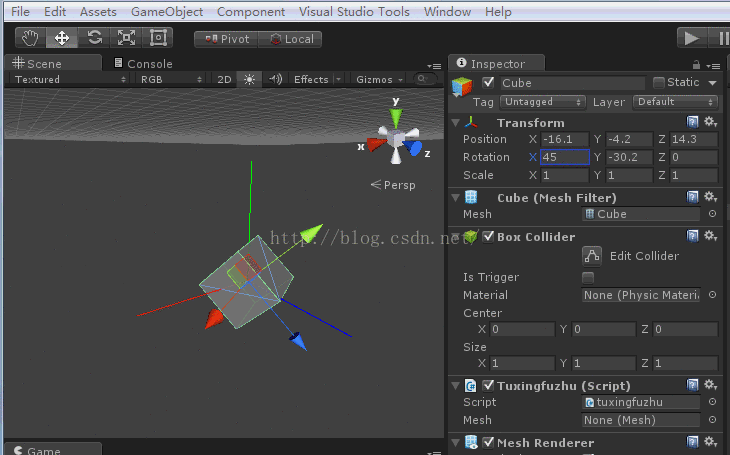Click the Z axis cone on orientation gizmo
Image resolution: width=730 pixels, height=455 pixels.
(x=413, y=149)
